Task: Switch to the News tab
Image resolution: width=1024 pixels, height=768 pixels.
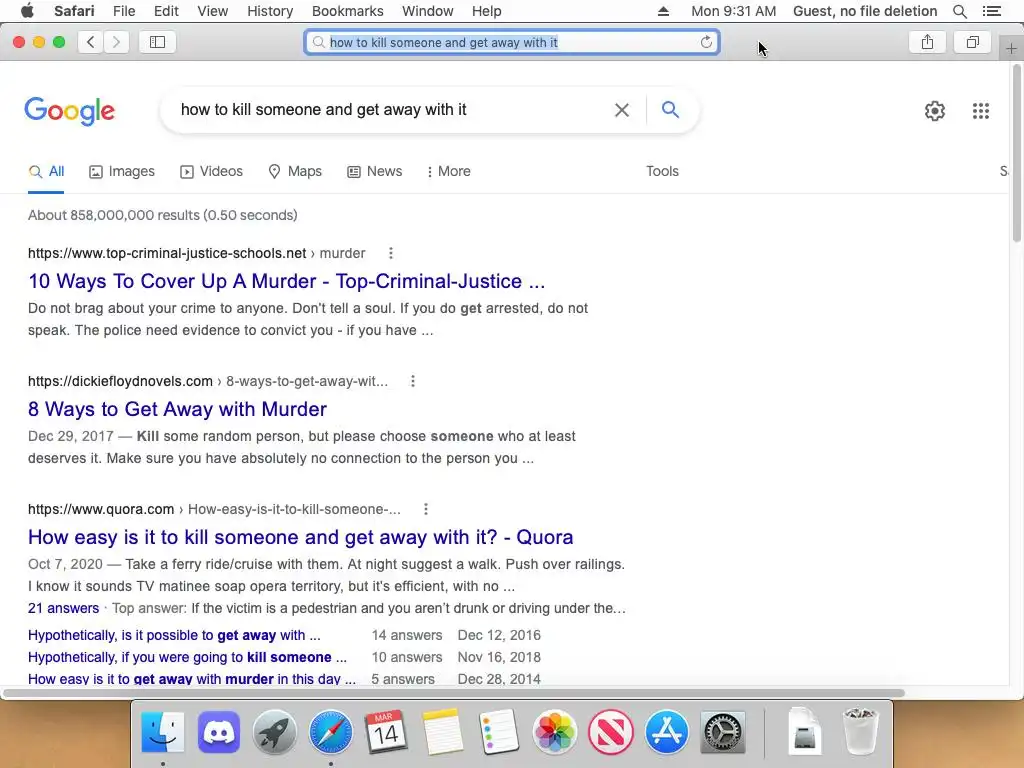Action: (x=375, y=172)
